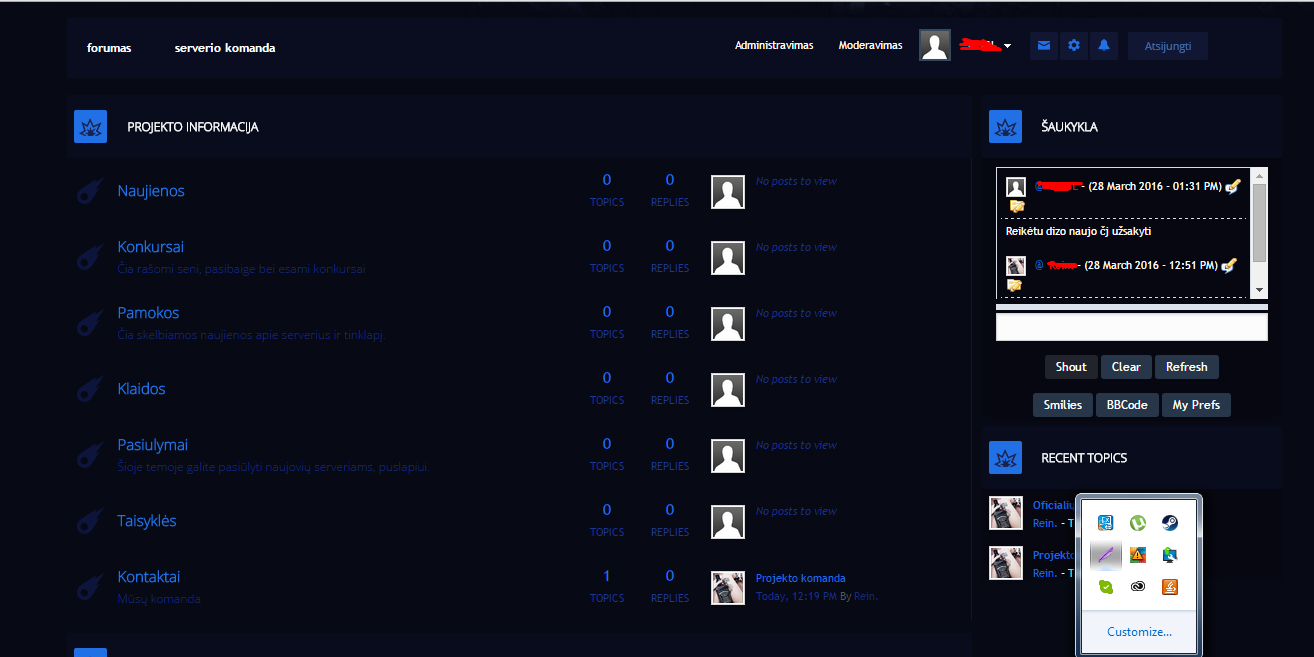Open Steam from the system tray
This screenshot has width=1314, height=657.
pyautogui.click(x=1169, y=523)
